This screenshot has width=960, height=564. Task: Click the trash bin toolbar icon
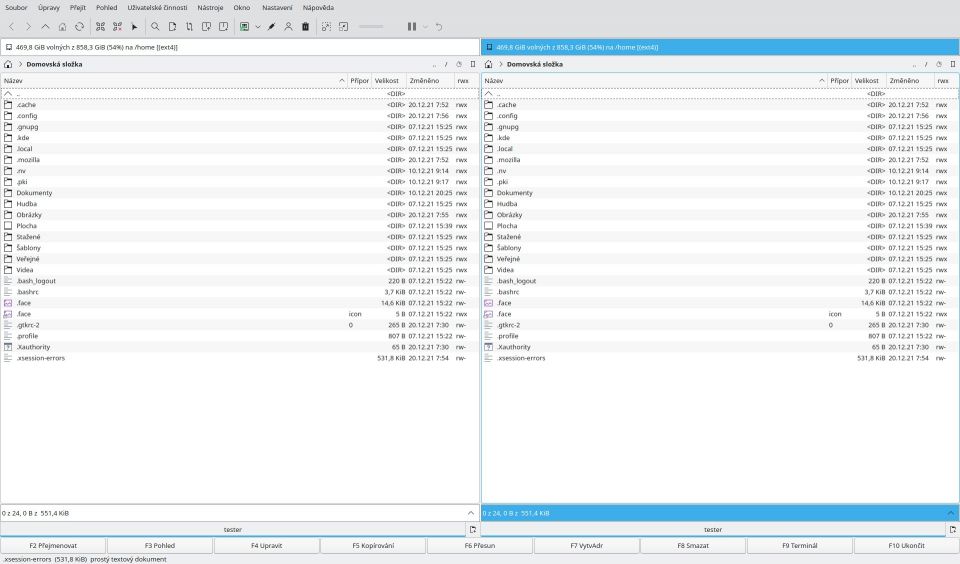(306, 27)
